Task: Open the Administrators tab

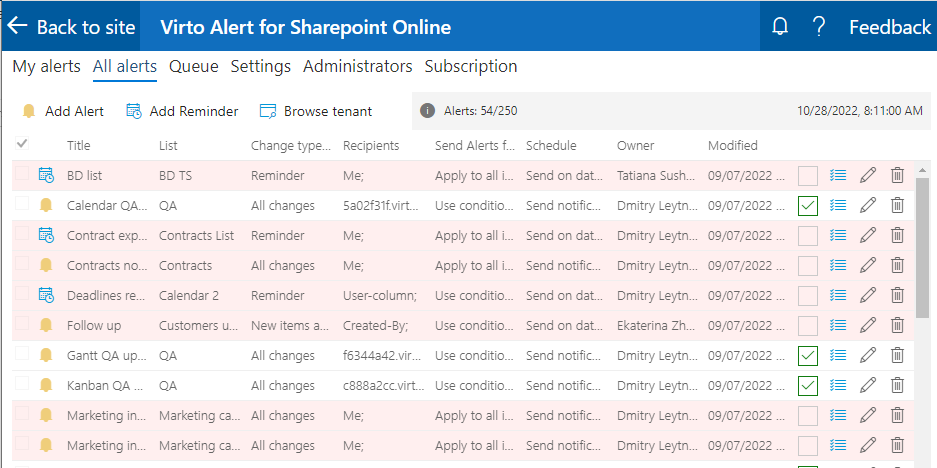Action: click(357, 66)
